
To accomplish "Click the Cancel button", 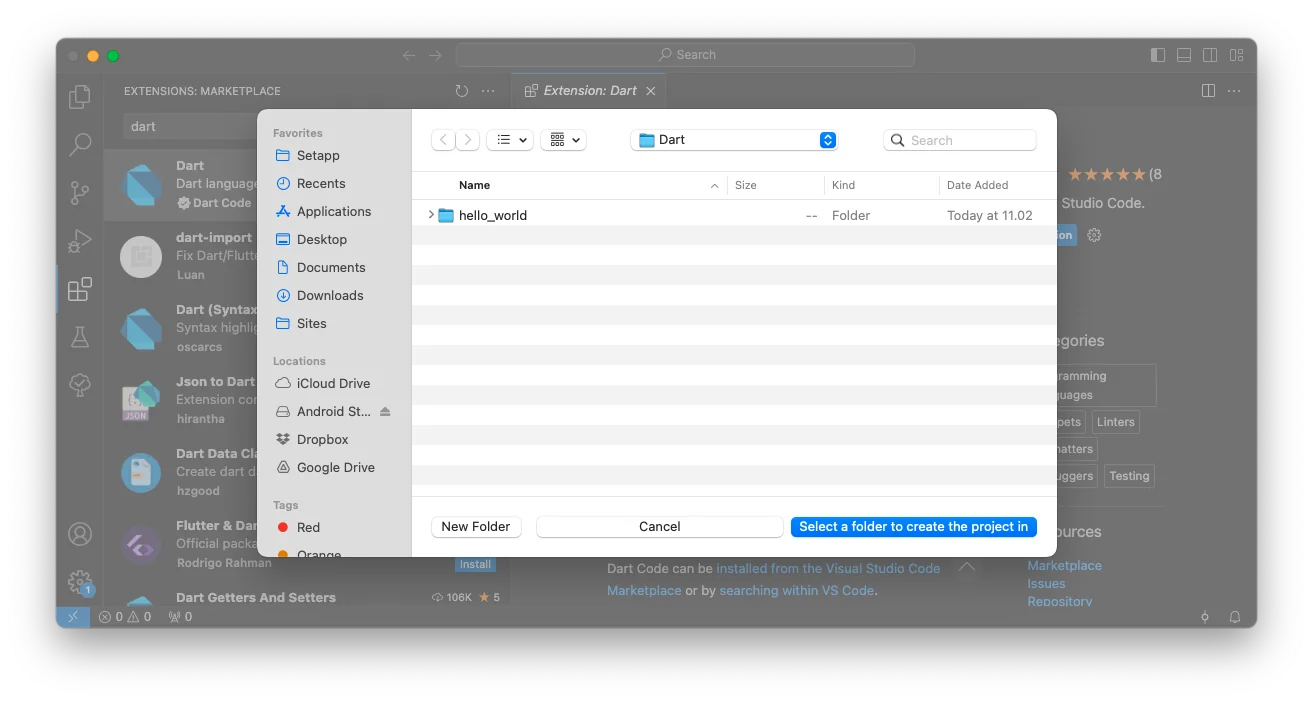I will pos(660,527).
